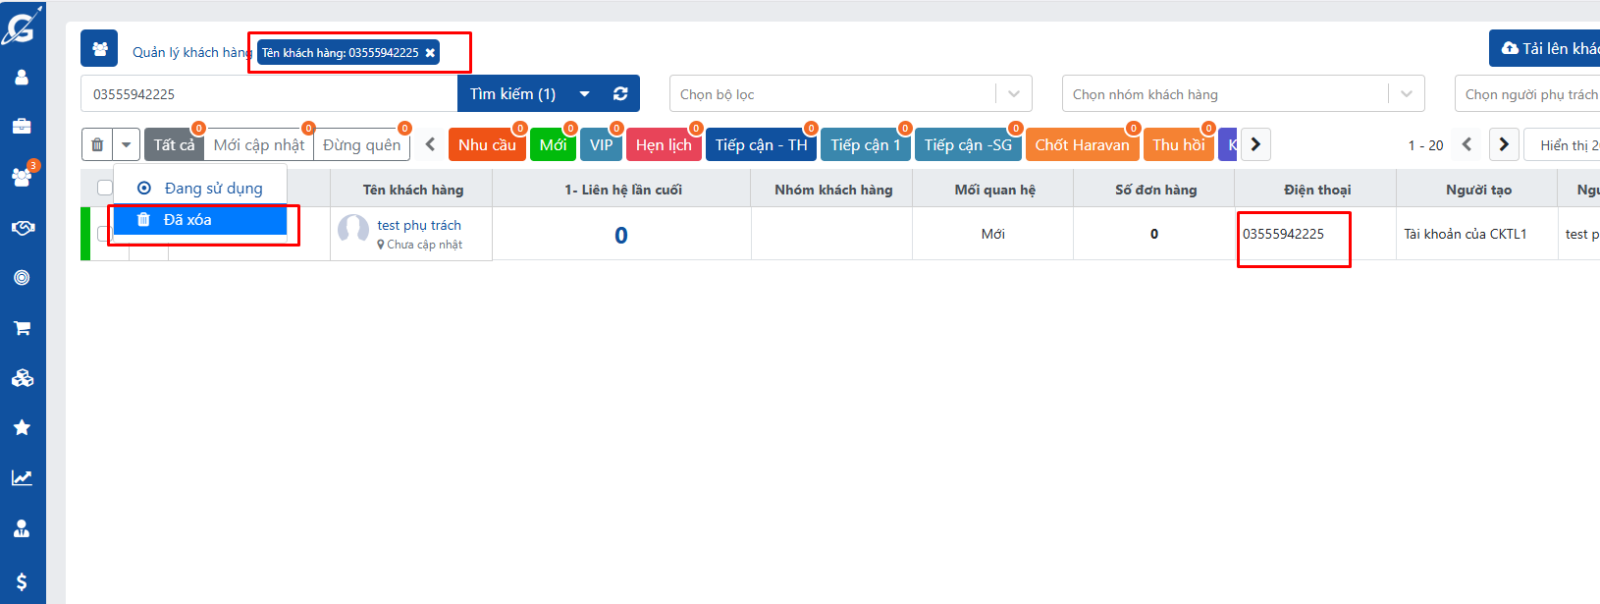Switch to the "Mới cập nhật" tab
Screen dimensions: 1600x604
pos(258,145)
